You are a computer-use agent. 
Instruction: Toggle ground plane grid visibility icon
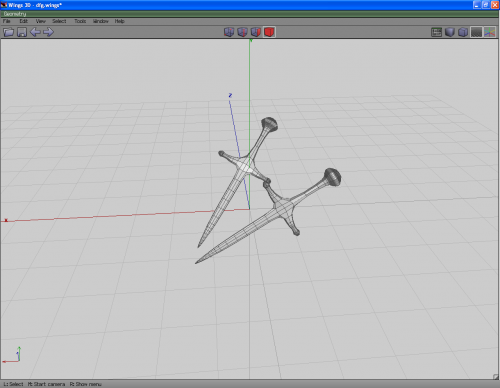pyautogui.click(x=476, y=32)
